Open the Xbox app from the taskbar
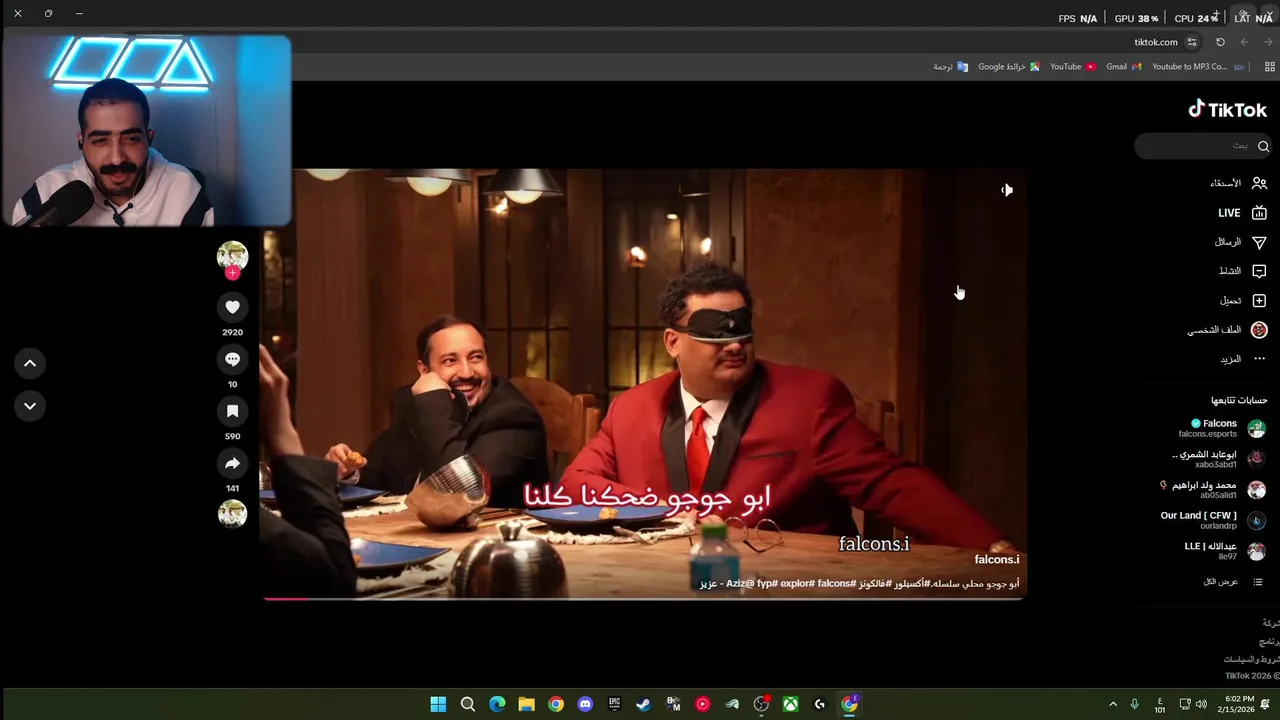Screen dimensions: 1280x720 (x=790, y=704)
